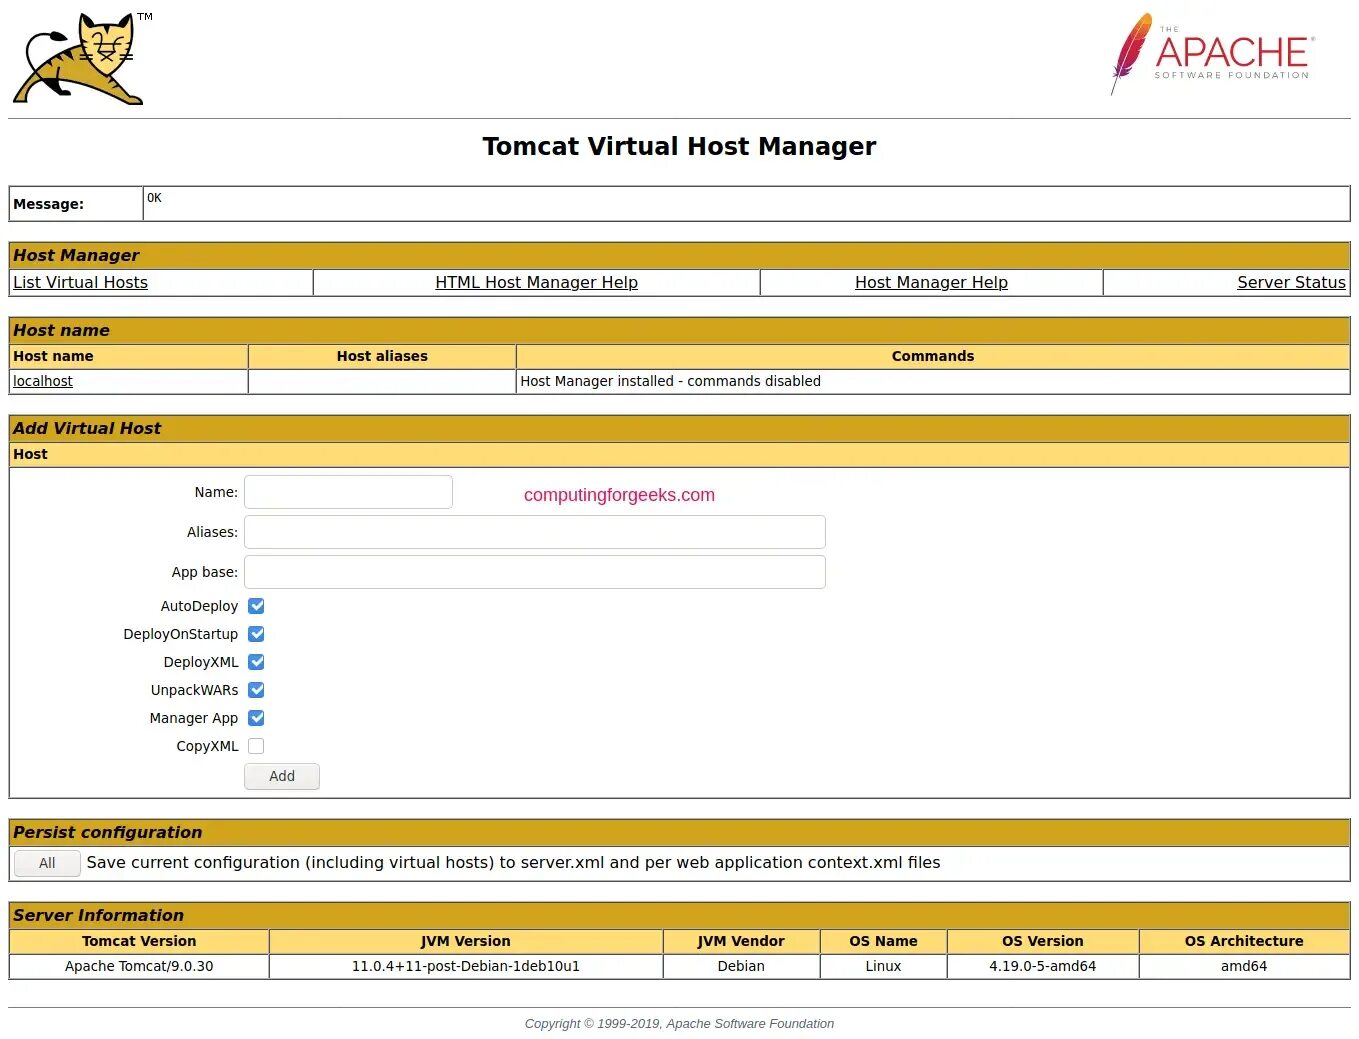Image resolution: width=1359 pixels, height=1039 pixels.
Task: Click the Tomcat cat logo
Action: [x=80, y=58]
